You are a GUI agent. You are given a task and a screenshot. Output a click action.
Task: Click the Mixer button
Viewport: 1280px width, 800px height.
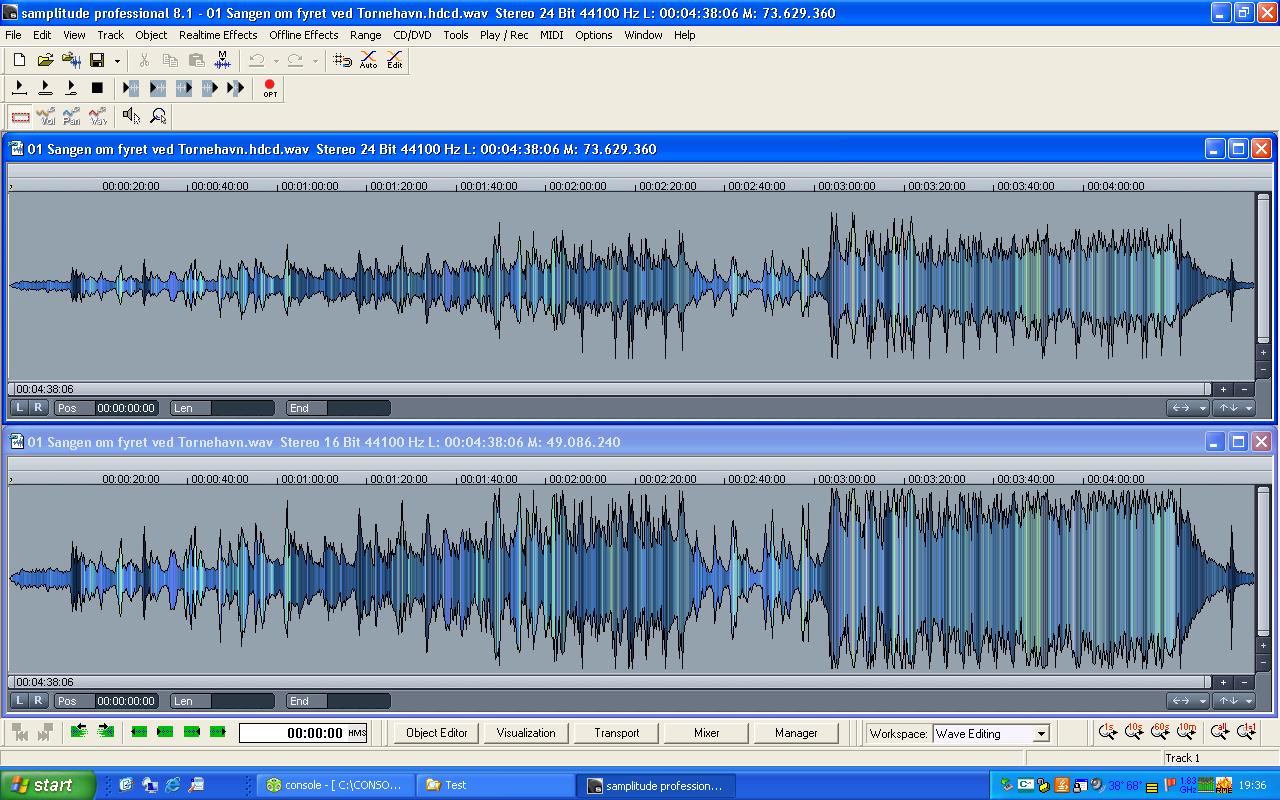tap(706, 733)
